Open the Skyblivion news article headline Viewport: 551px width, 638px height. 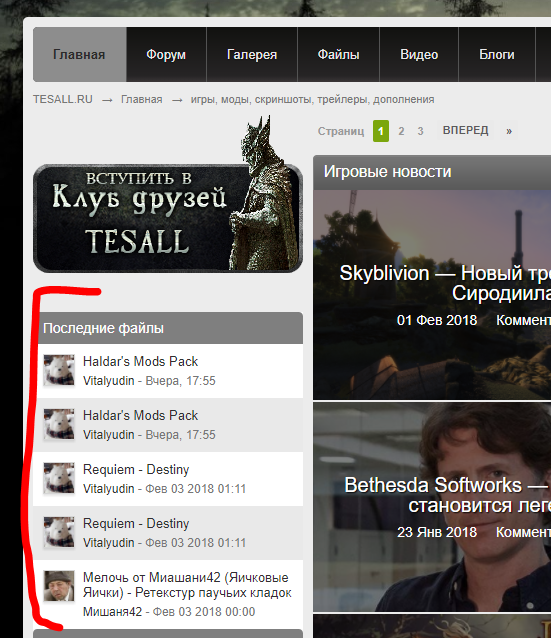click(445, 283)
